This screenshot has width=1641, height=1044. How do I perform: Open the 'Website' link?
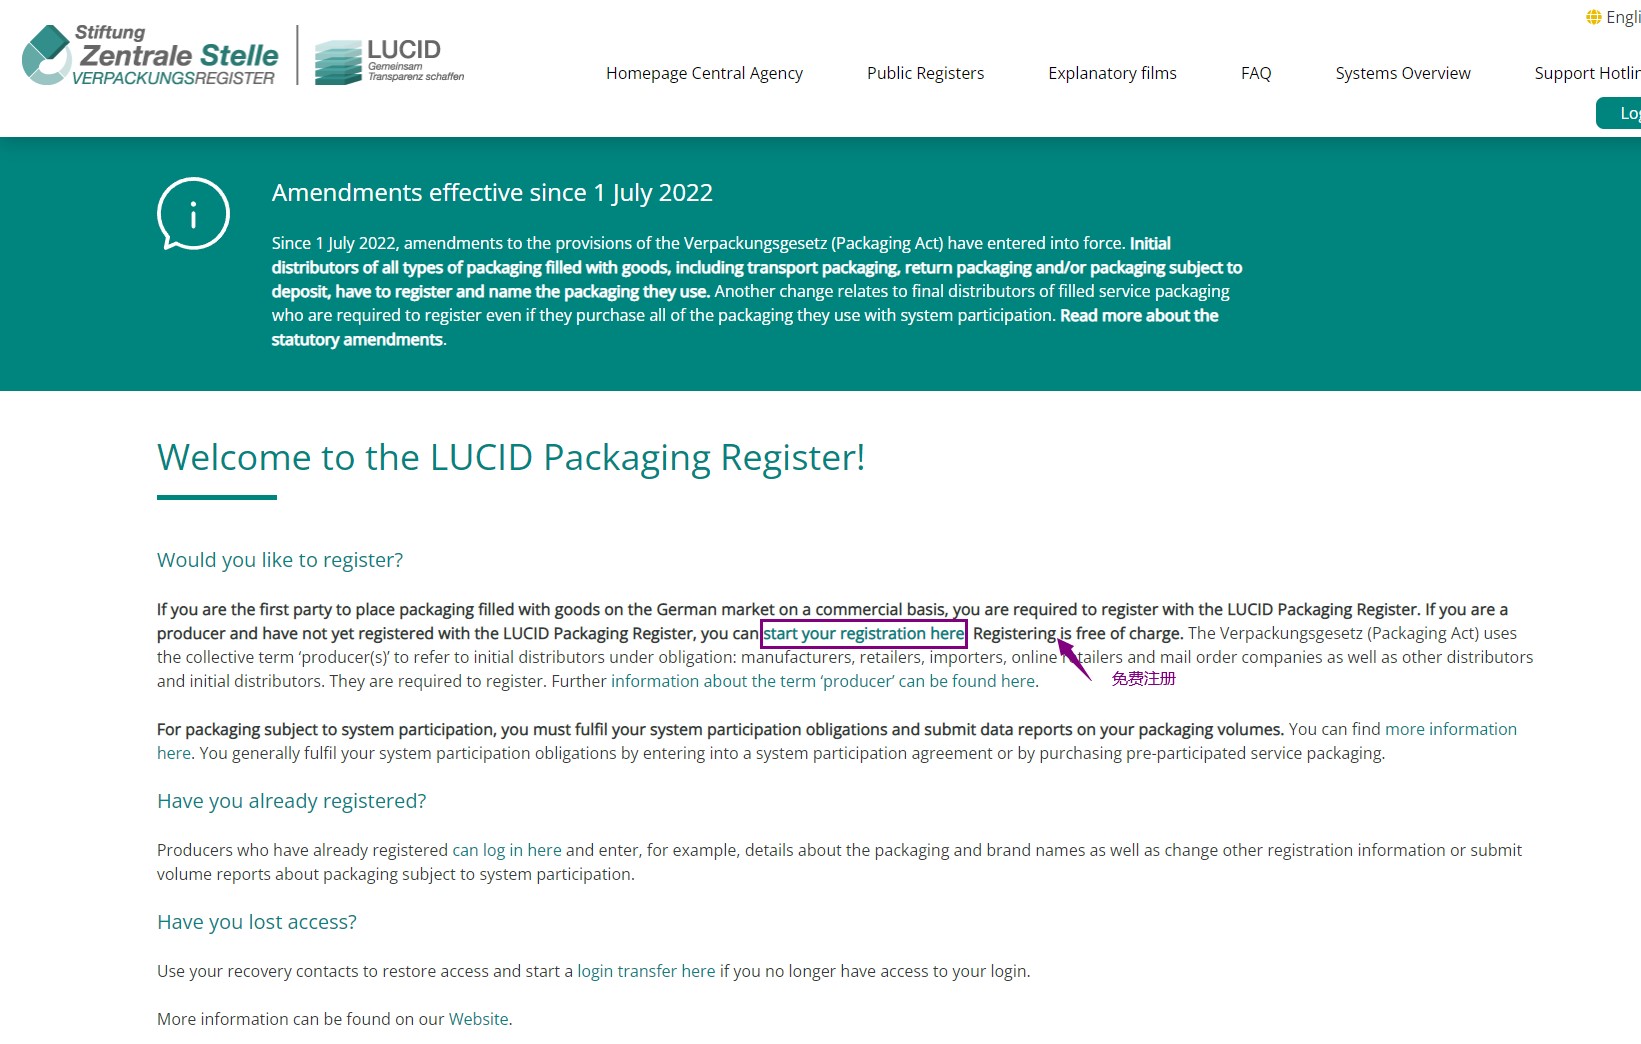point(478,1019)
